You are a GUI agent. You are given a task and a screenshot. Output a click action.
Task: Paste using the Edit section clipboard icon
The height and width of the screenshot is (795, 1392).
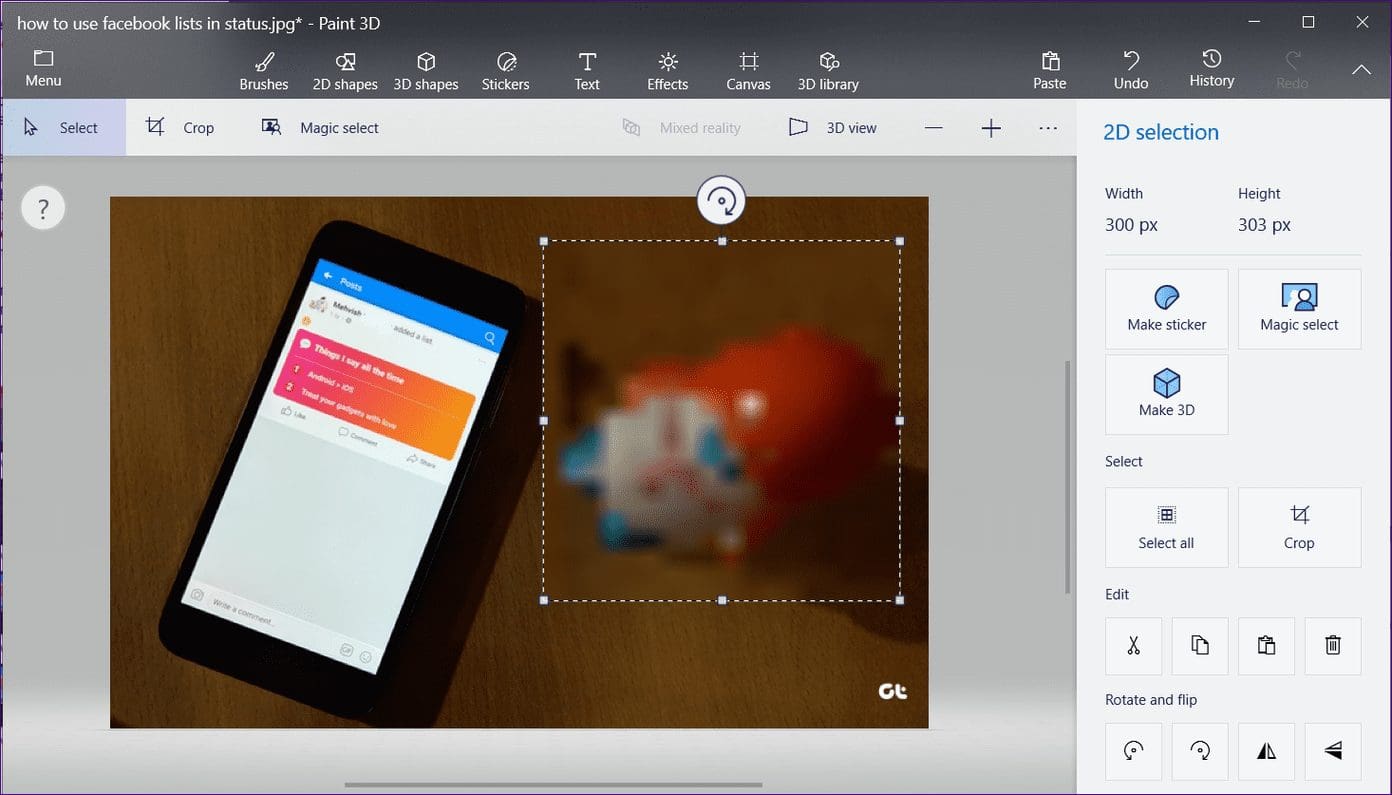tap(1267, 646)
